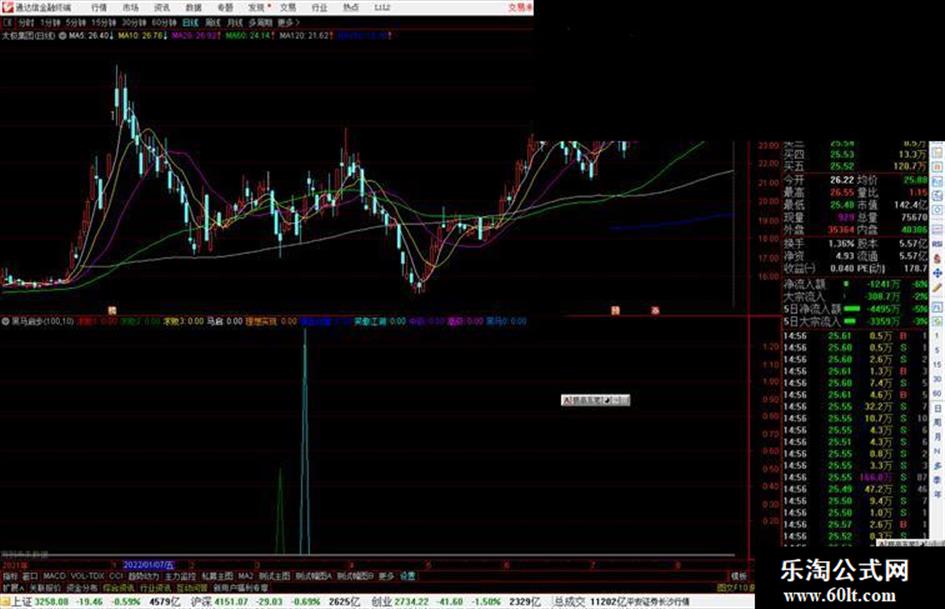Click the MA10 moving average label
This screenshot has height=609, width=945.
coord(143,36)
